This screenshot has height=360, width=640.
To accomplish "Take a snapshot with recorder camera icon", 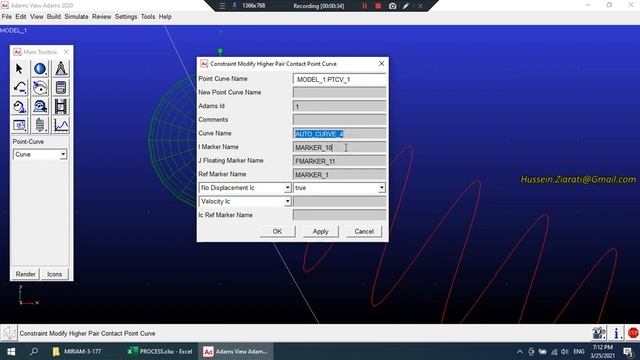I will coord(392,6).
